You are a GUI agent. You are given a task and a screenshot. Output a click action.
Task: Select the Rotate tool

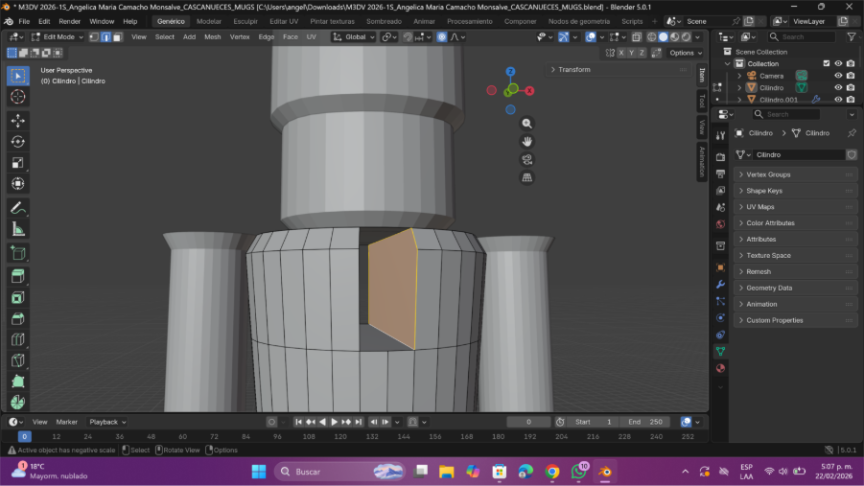tap(18, 142)
